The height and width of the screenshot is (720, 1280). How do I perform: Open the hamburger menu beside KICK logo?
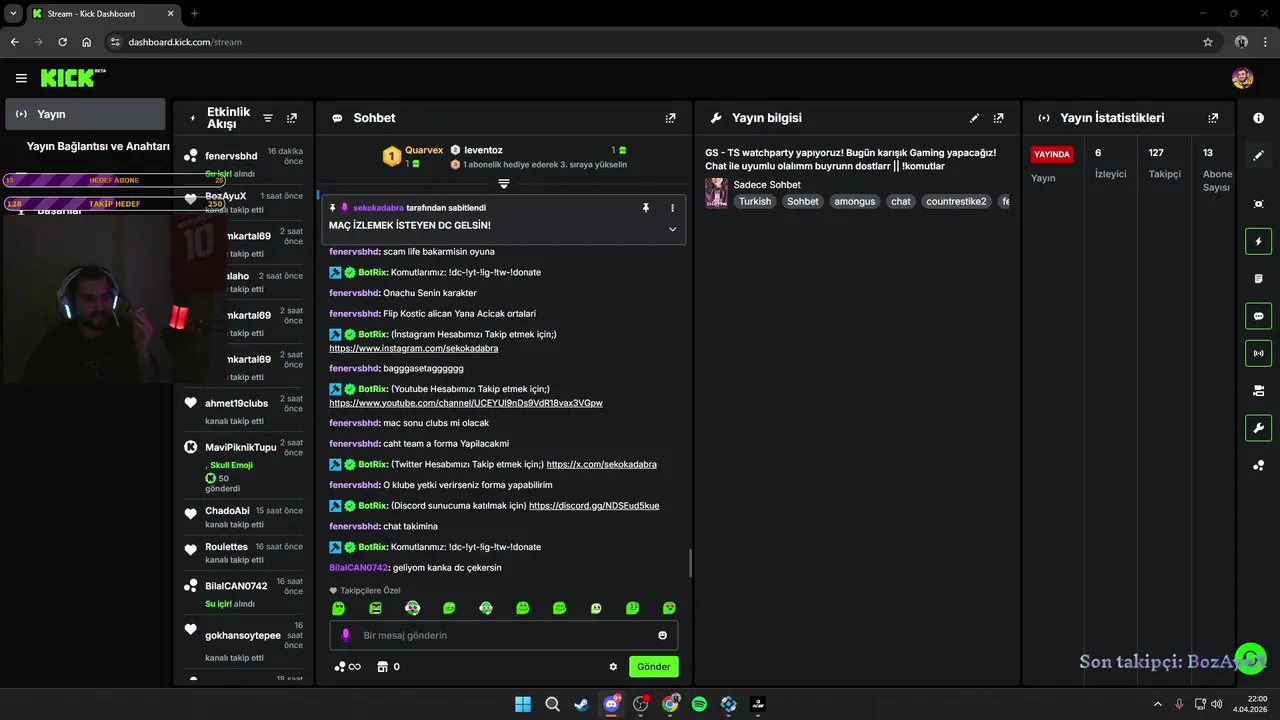coord(21,78)
